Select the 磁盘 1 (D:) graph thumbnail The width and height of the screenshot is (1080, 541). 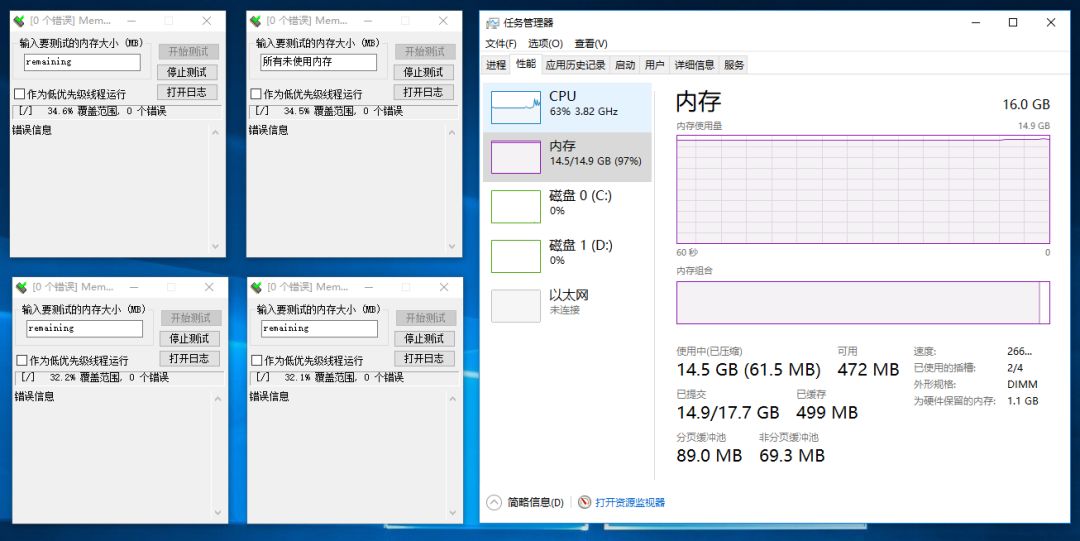pyautogui.click(x=516, y=256)
